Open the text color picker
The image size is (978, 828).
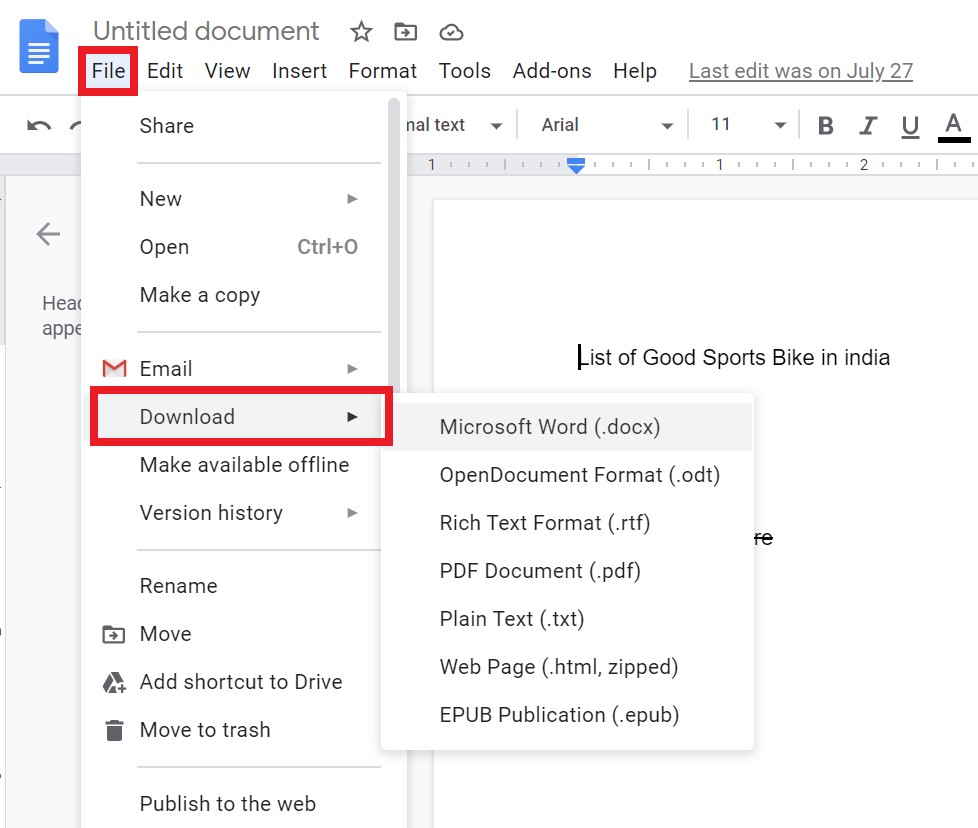954,127
